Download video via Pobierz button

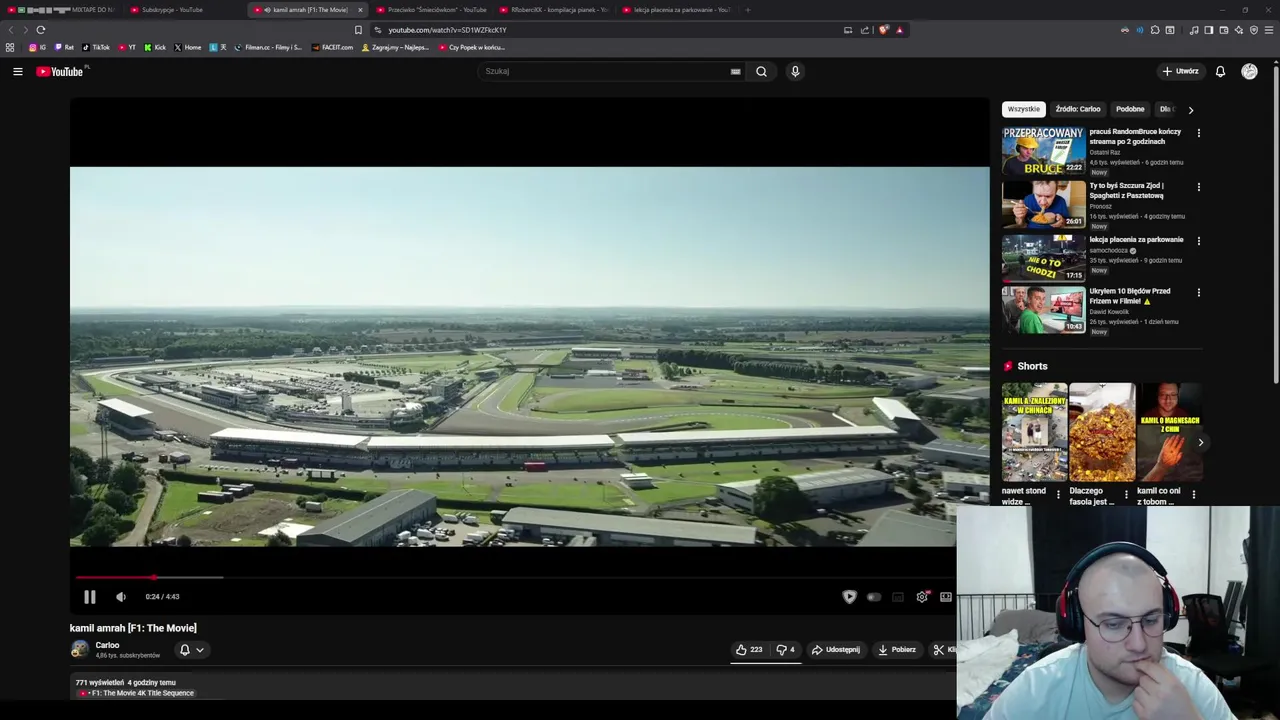pos(897,650)
